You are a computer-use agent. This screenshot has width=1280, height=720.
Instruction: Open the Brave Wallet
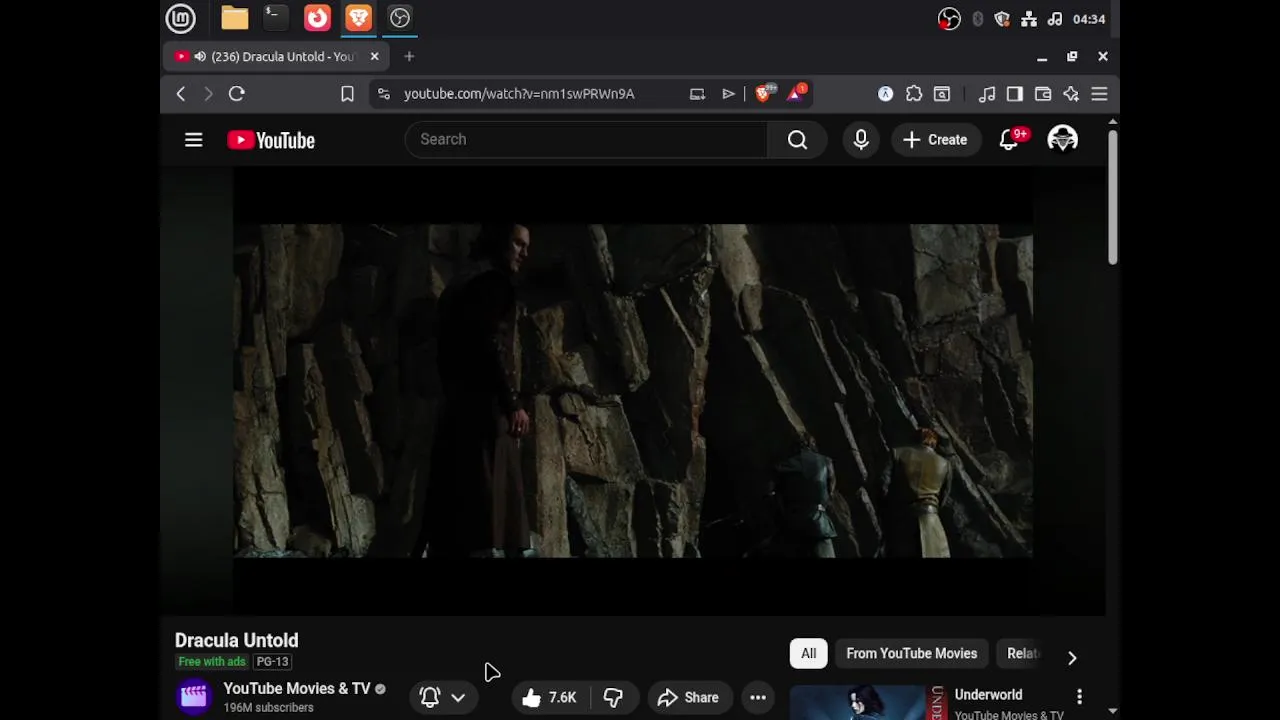coord(1043,94)
